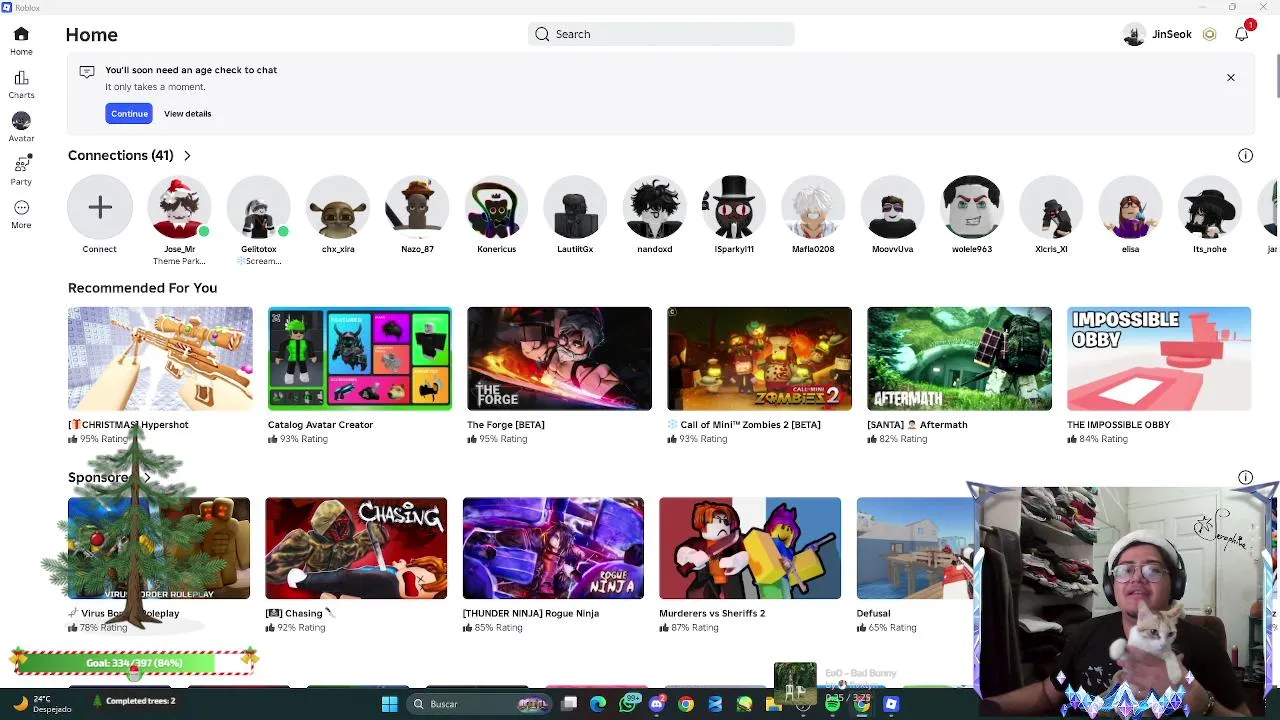Open the Defusal sponsored thumbnail

915,548
